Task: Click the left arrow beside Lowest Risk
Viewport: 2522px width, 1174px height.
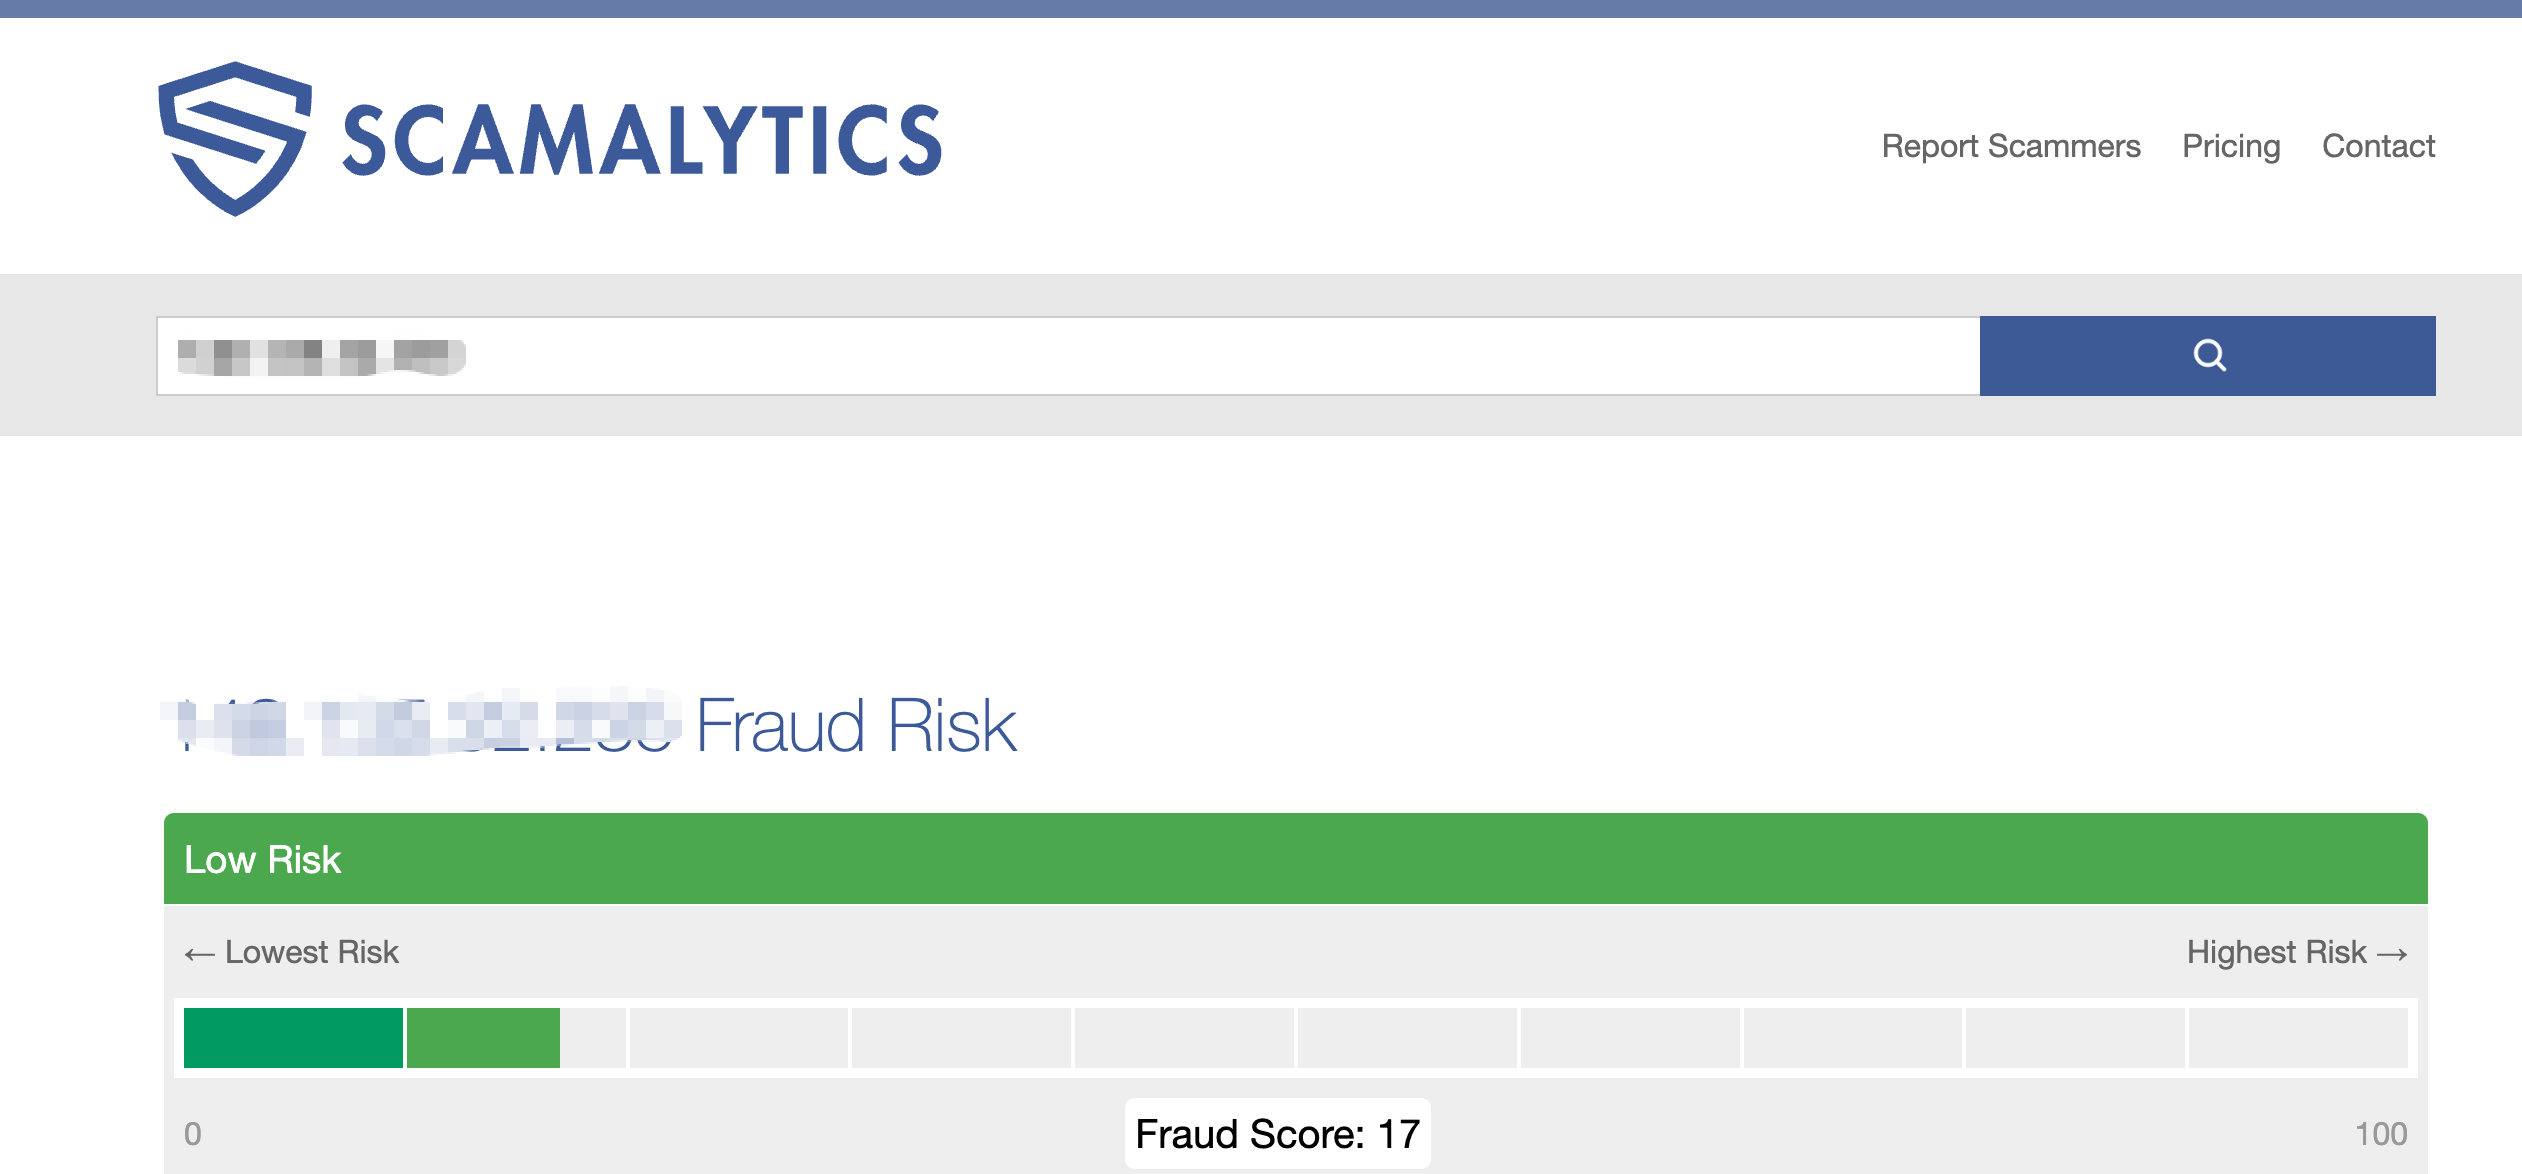Action: tap(199, 954)
